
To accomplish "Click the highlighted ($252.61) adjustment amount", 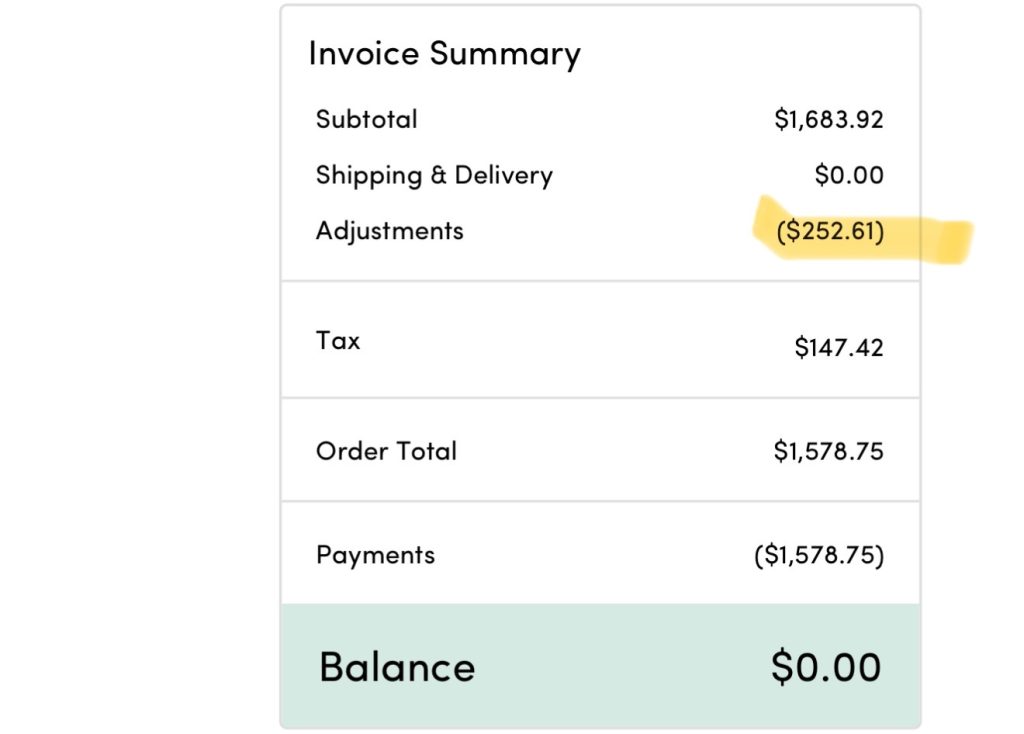I will (830, 232).
